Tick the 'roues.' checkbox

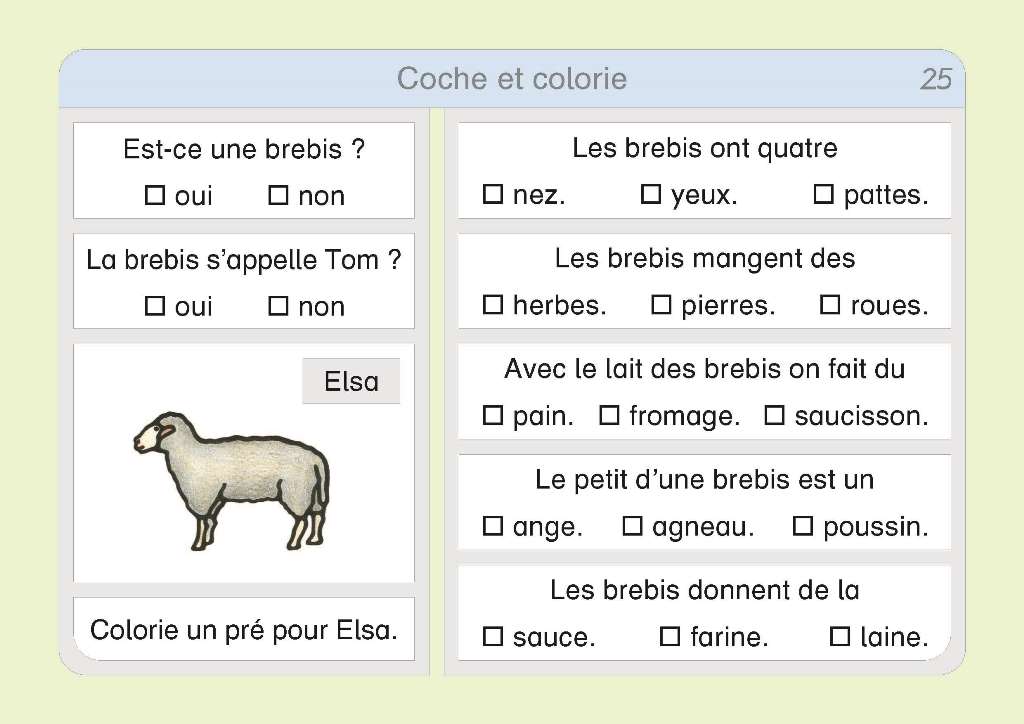(x=830, y=304)
